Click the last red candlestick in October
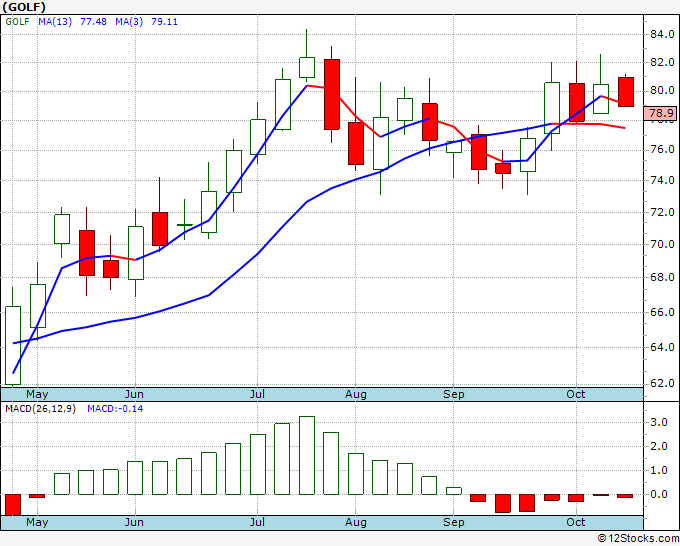Screen dimensions: 680x546 click(x=626, y=92)
